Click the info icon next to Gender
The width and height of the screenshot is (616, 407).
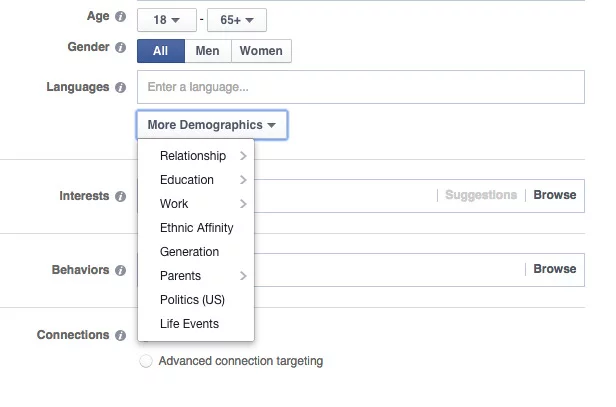pos(120,48)
